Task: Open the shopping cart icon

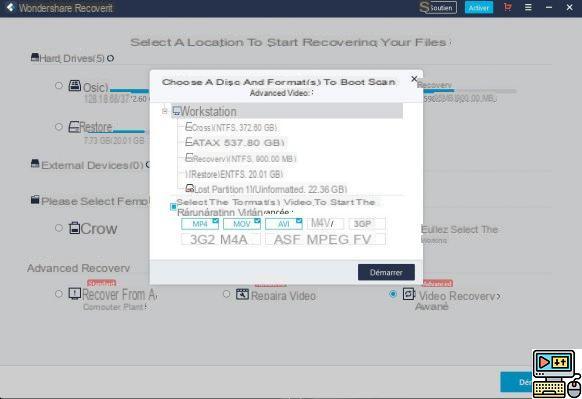Action: tap(508, 7)
